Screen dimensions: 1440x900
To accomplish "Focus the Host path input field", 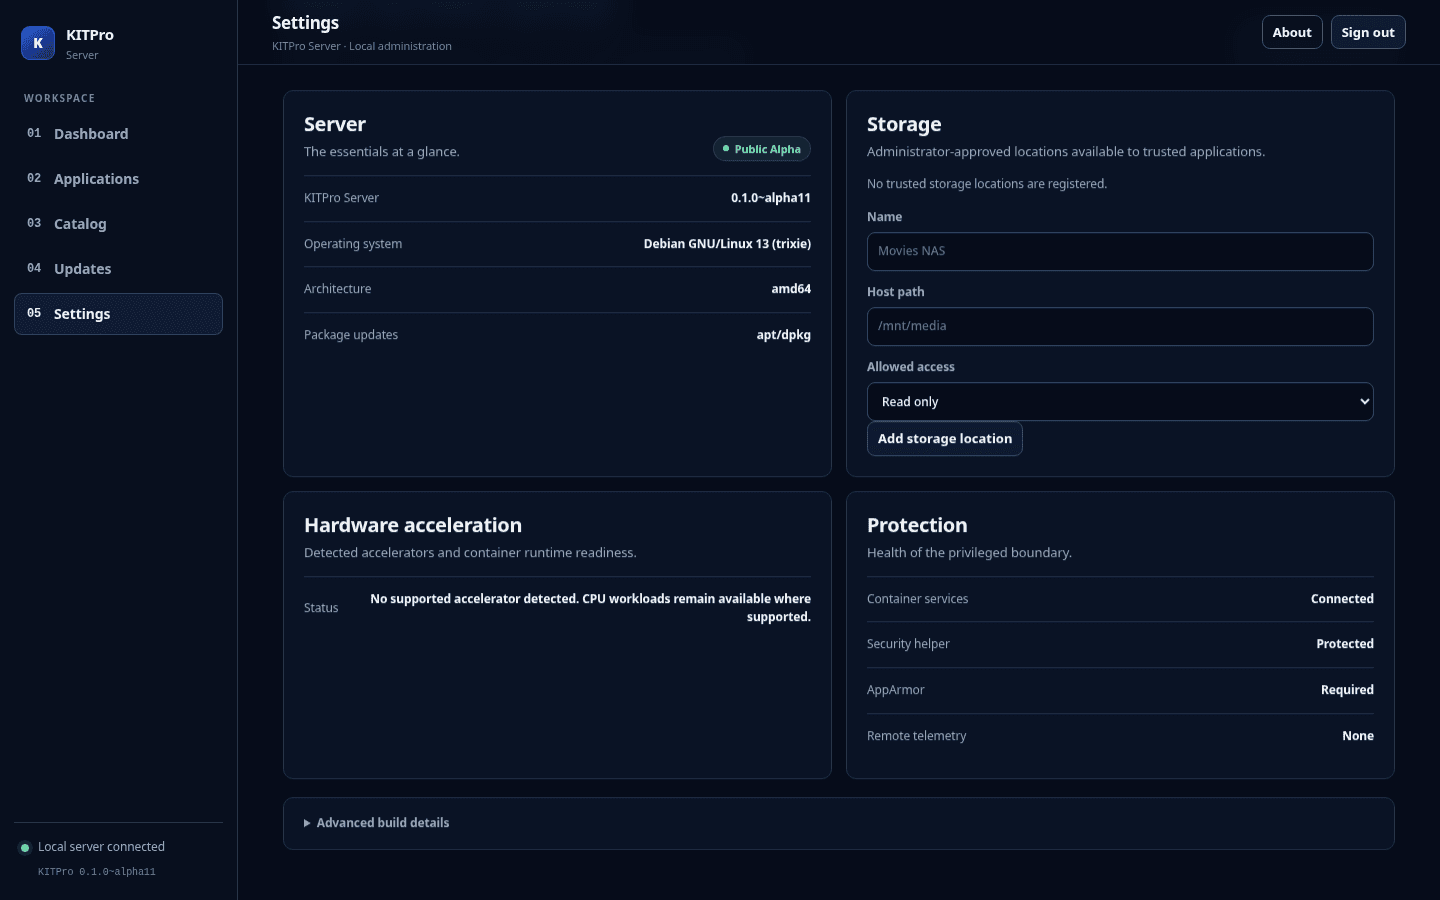I will (x=1120, y=326).
